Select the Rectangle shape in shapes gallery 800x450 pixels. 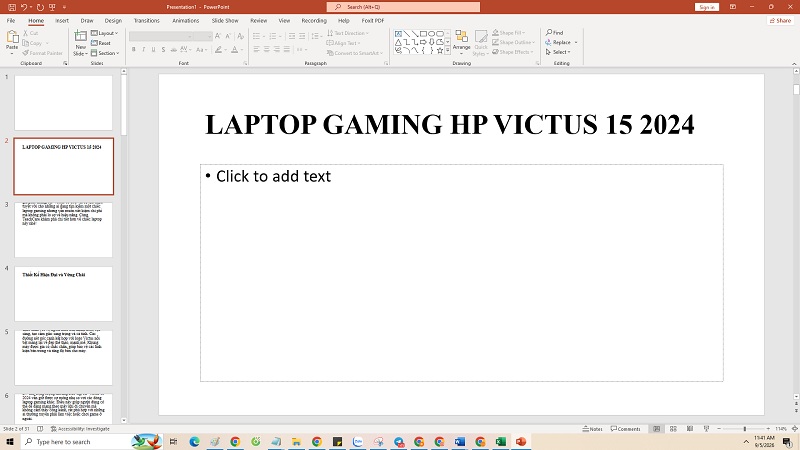point(423,34)
